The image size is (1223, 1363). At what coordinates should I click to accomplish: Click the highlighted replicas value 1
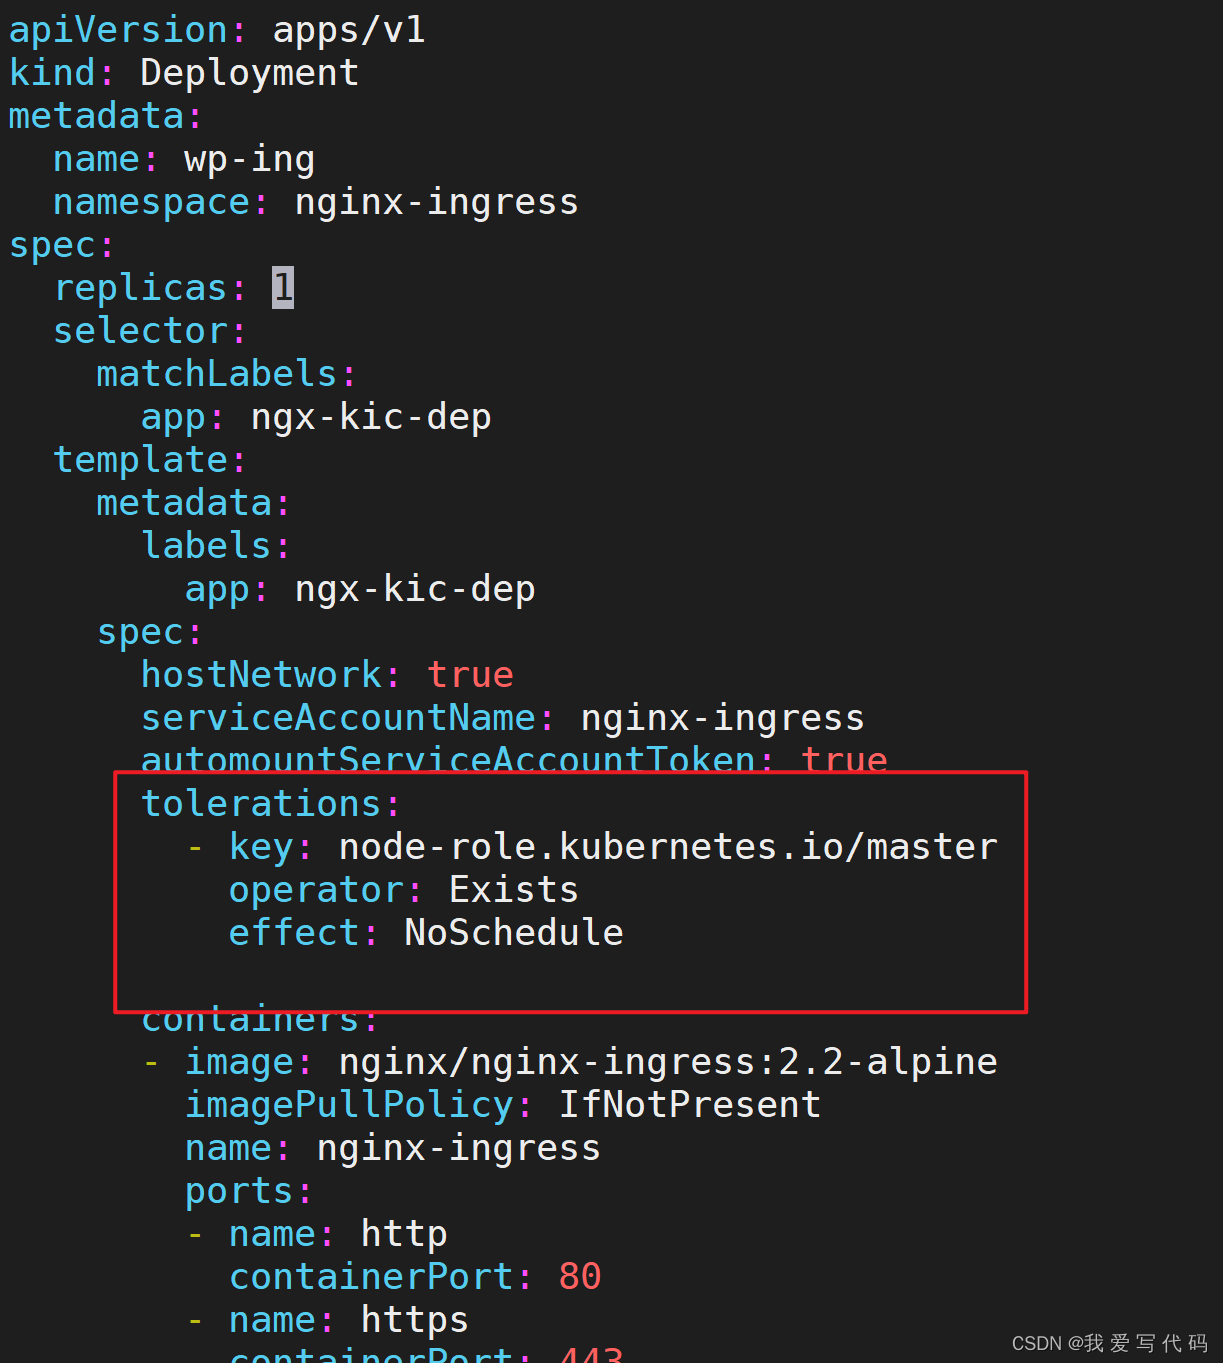tap(283, 287)
